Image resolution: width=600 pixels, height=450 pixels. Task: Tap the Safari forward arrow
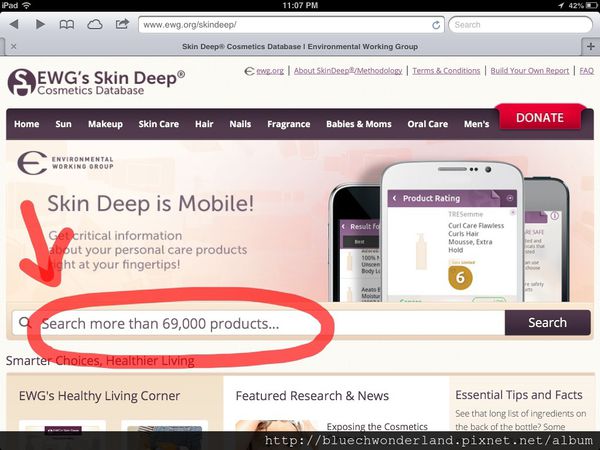41,23
